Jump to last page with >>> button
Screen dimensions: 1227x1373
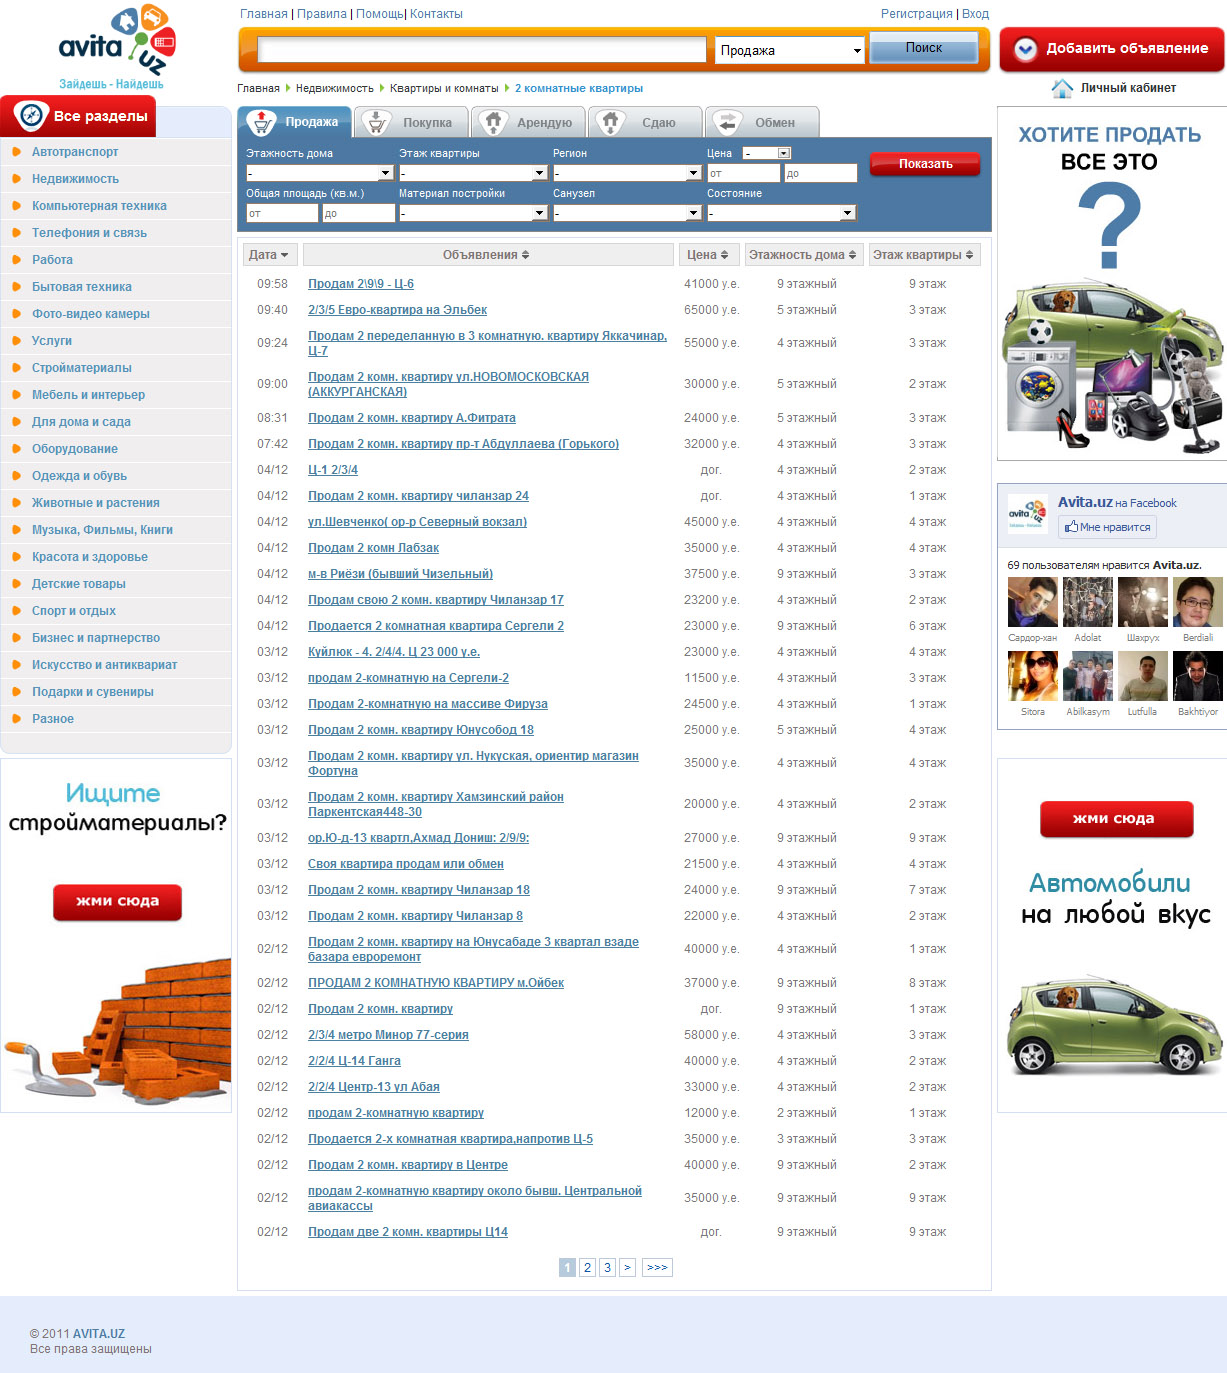(657, 1268)
